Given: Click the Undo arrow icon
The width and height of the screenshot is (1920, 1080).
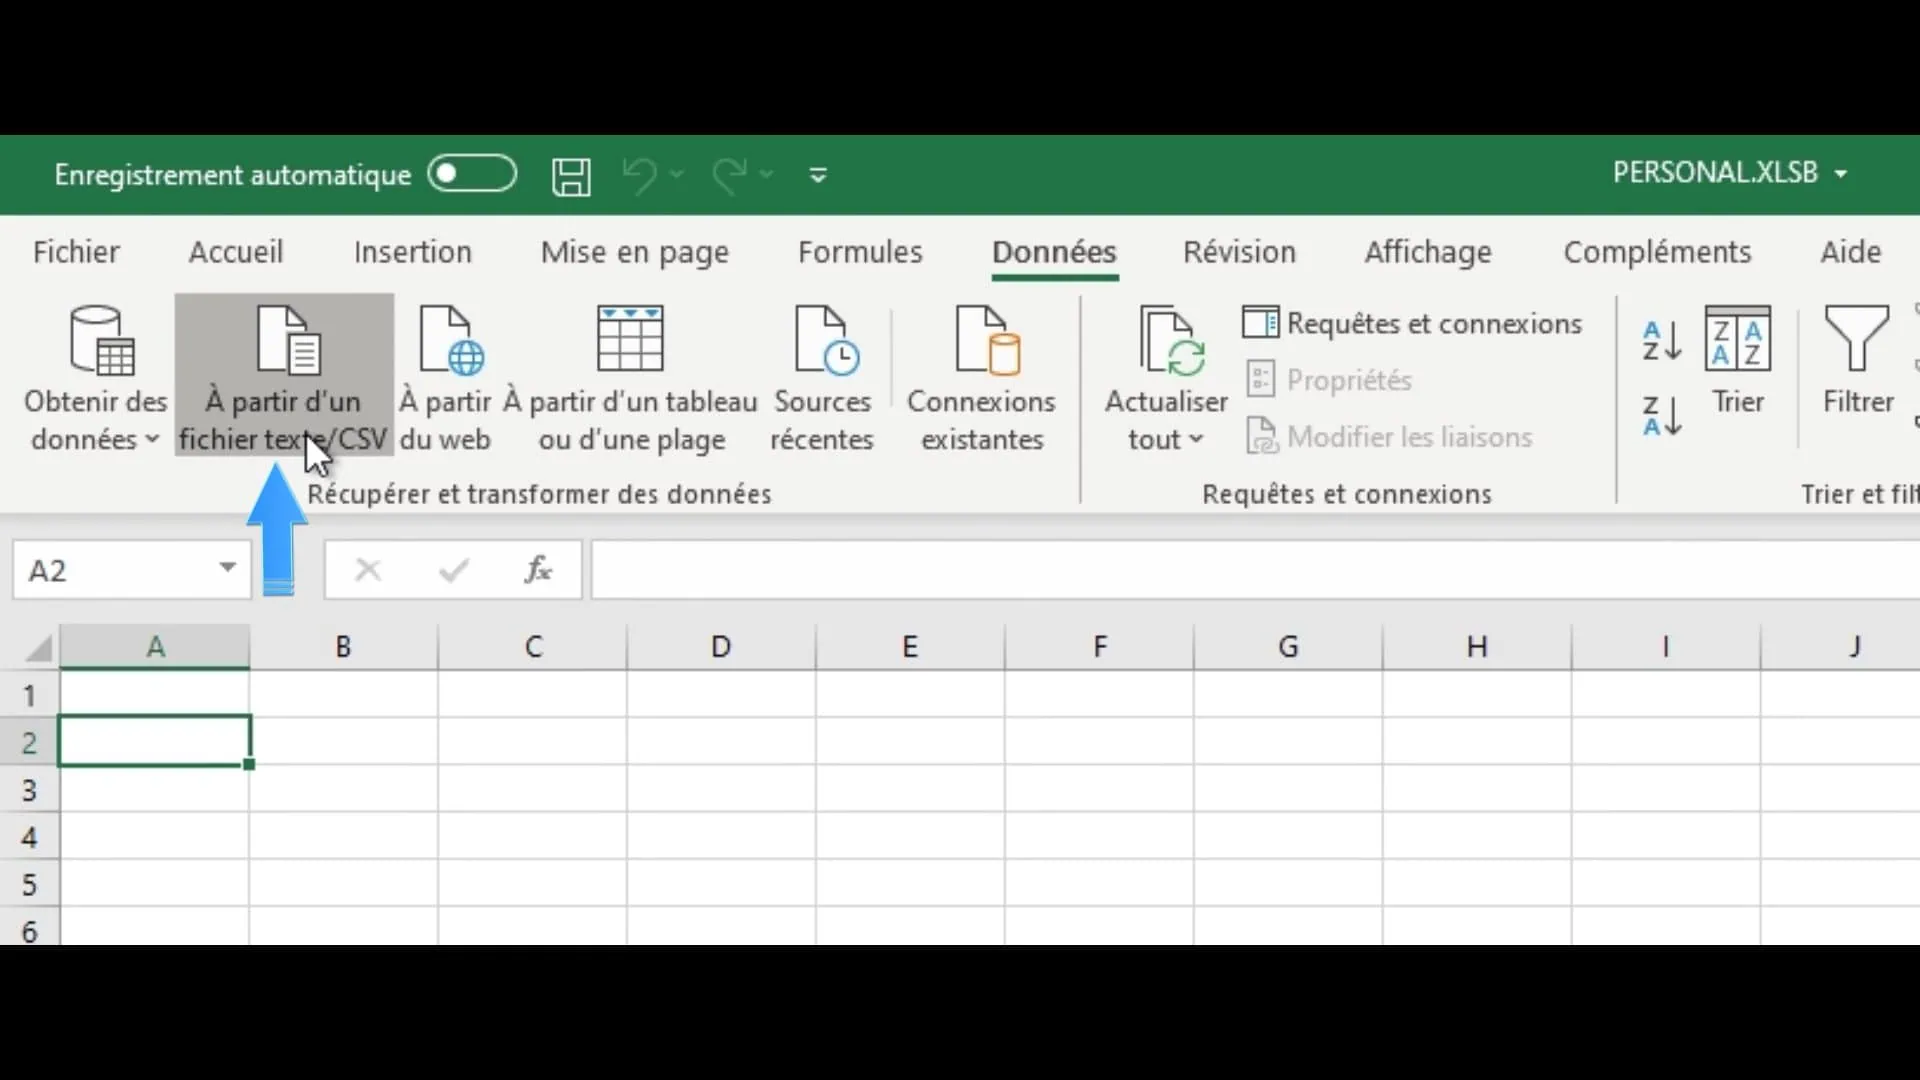Looking at the screenshot, I should pyautogui.click(x=639, y=175).
